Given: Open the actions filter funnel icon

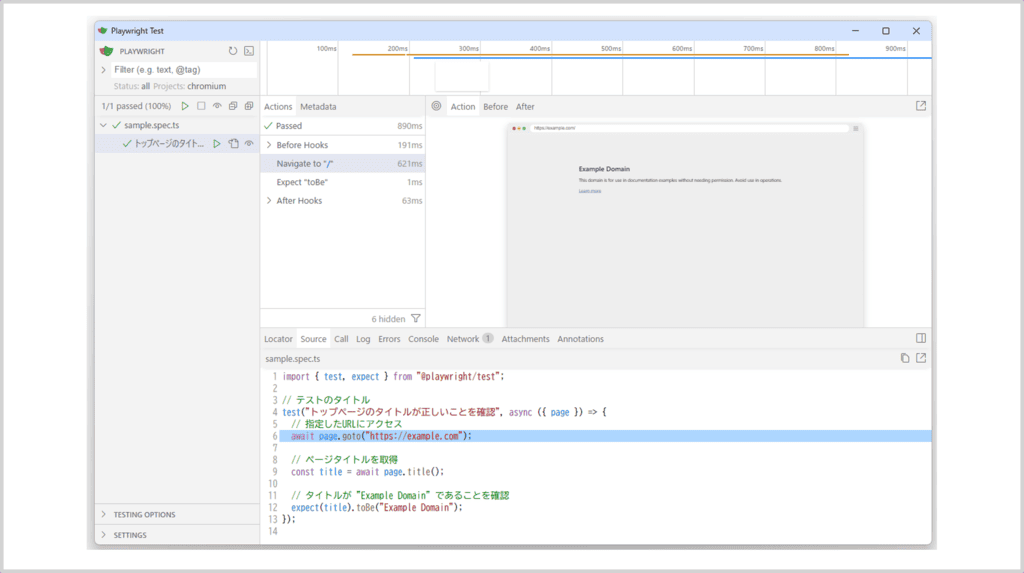Looking at the screenshot, I should point(416,319).
